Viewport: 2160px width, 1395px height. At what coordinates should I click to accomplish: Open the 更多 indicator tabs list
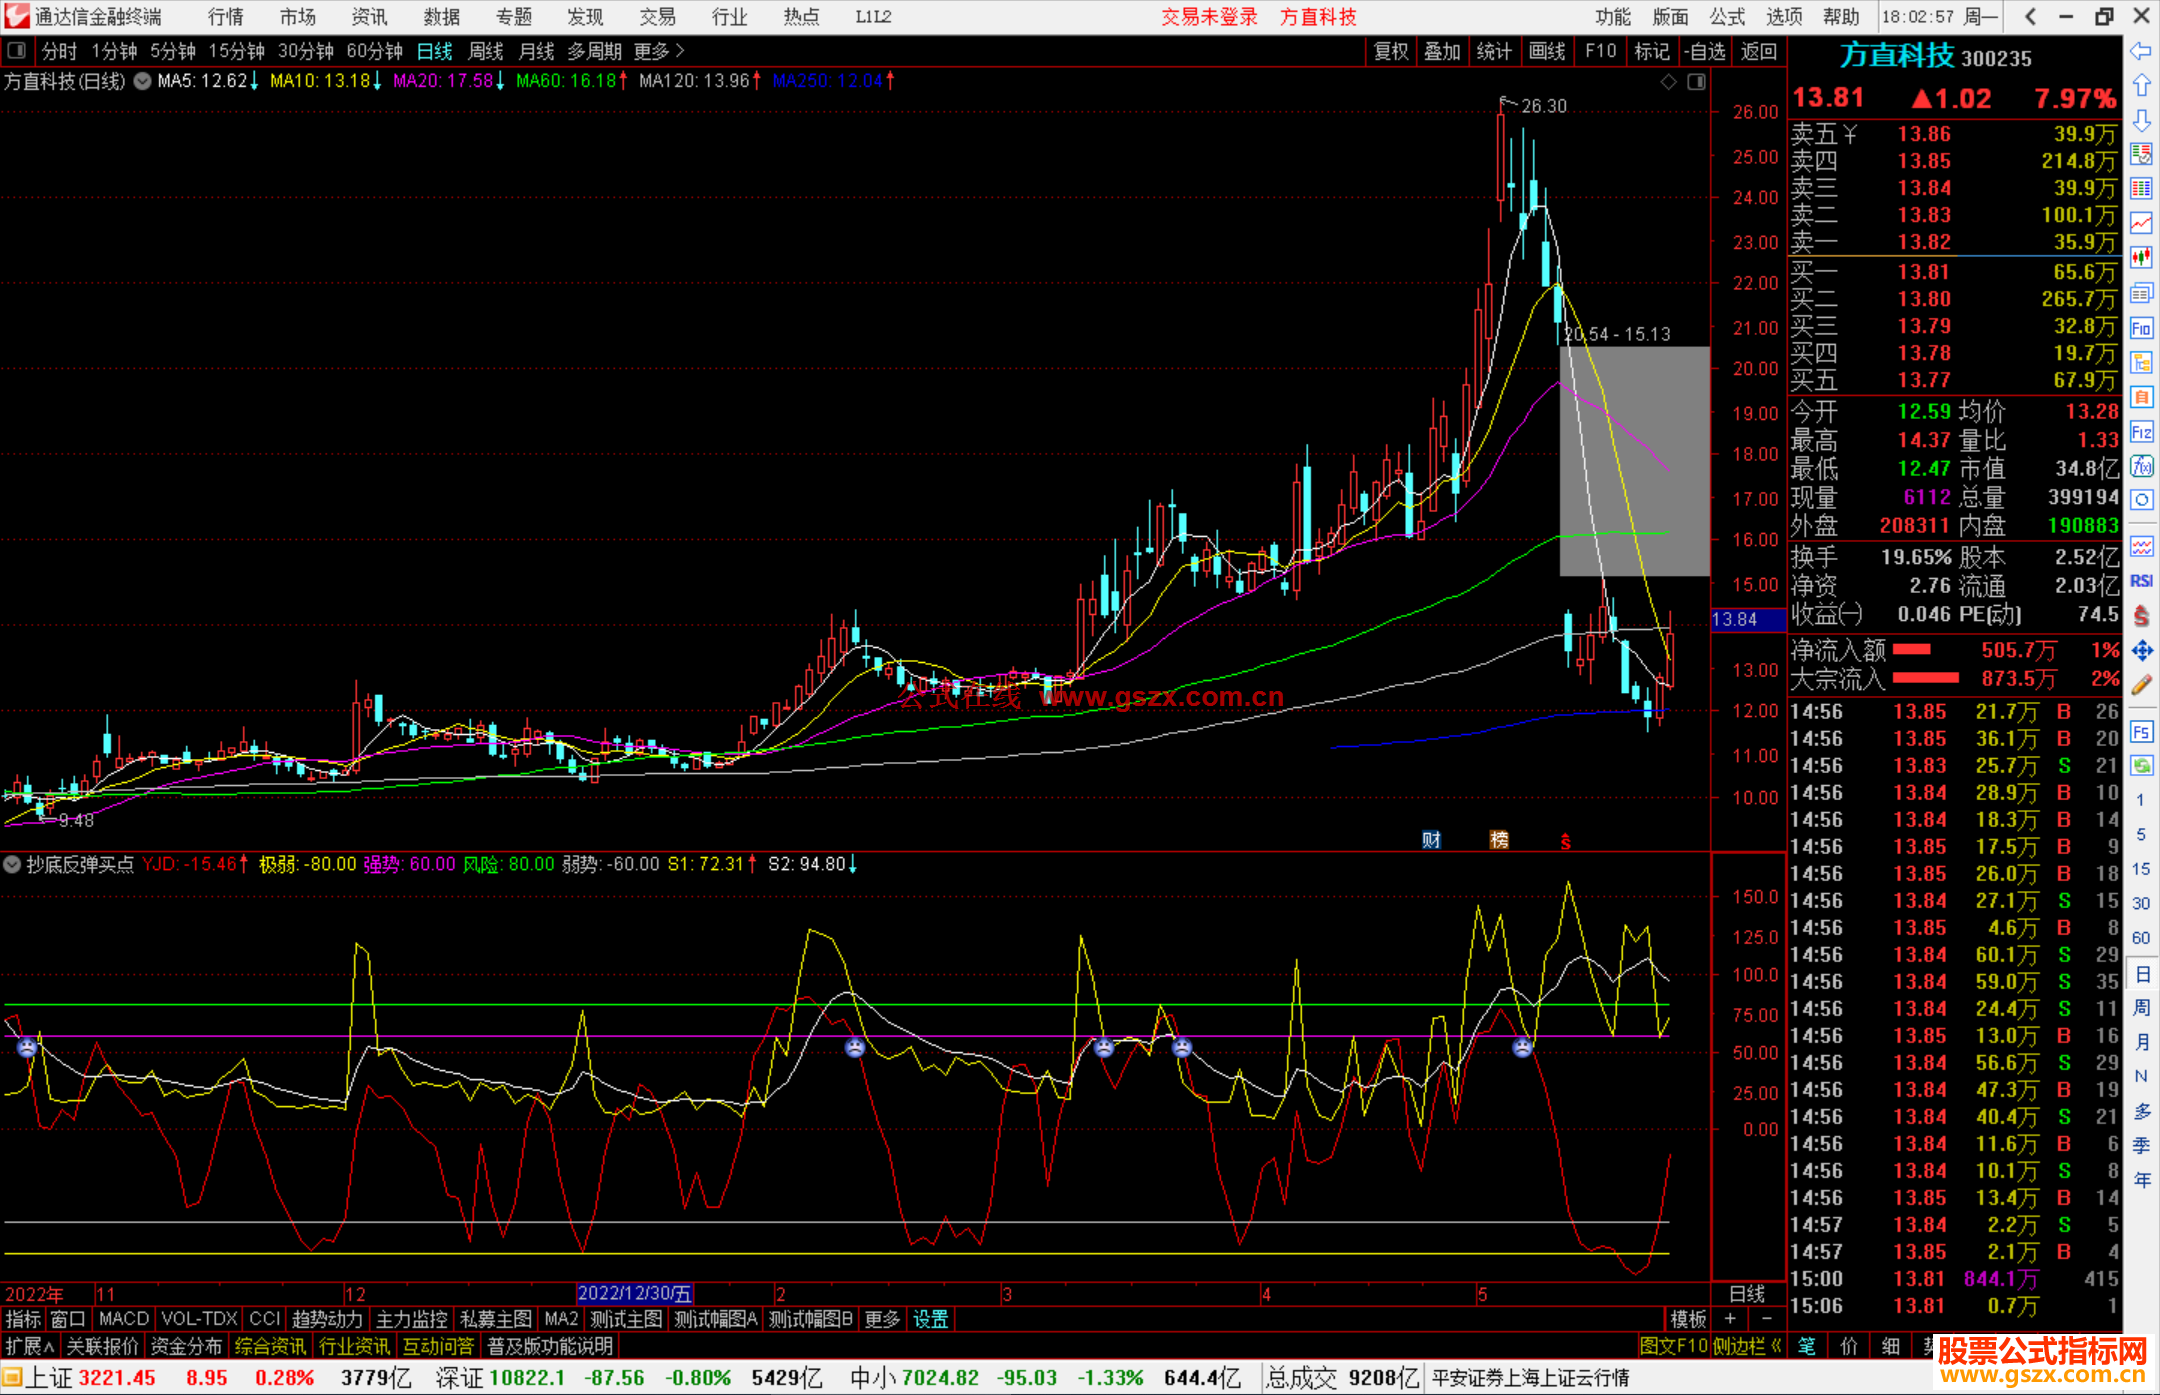(x=881, y=1319)
